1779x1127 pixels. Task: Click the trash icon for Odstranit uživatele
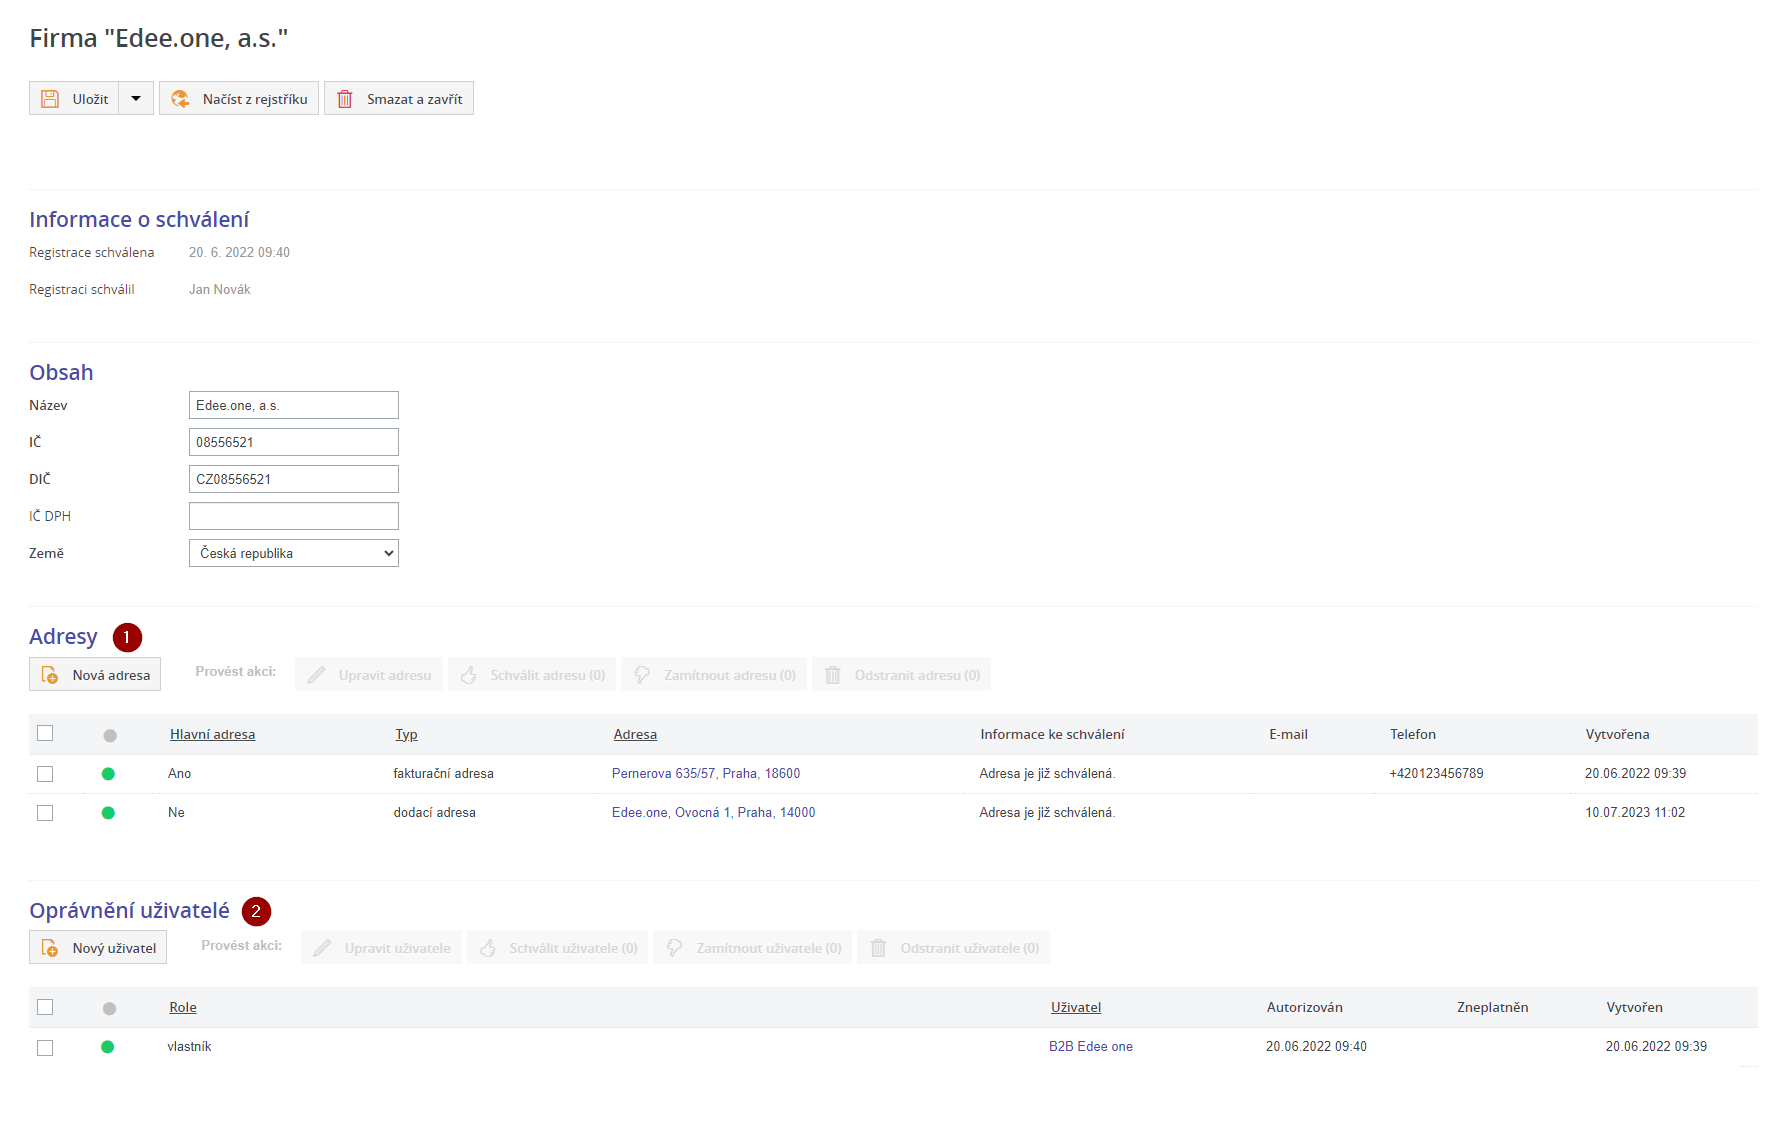point(878,948)
